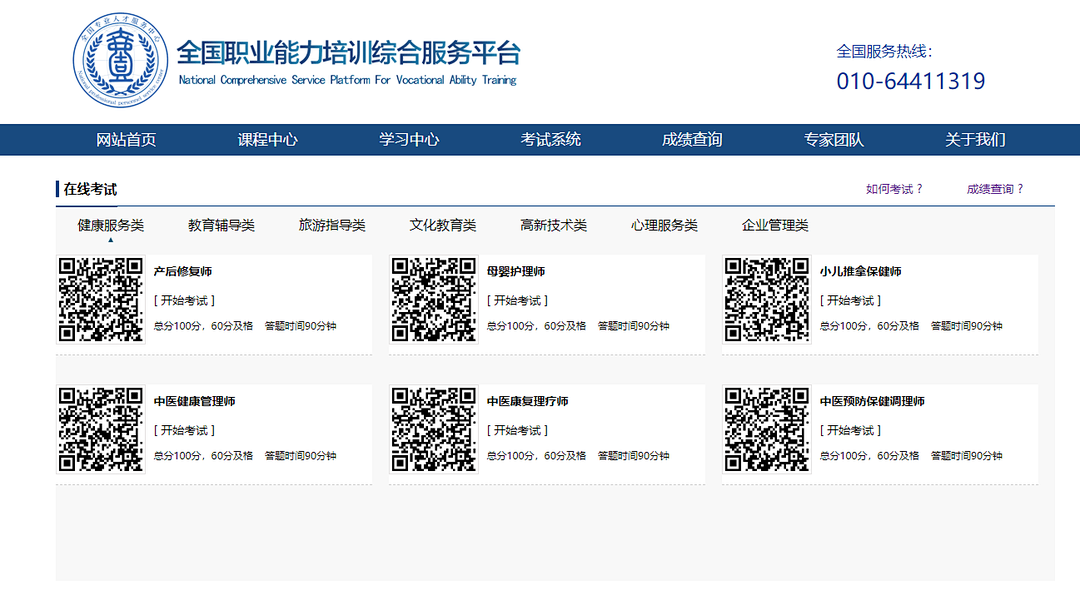This screenshot has height=595, width=1080.
Task: Click the 如何考试？ help link
Action: [894, 189]
